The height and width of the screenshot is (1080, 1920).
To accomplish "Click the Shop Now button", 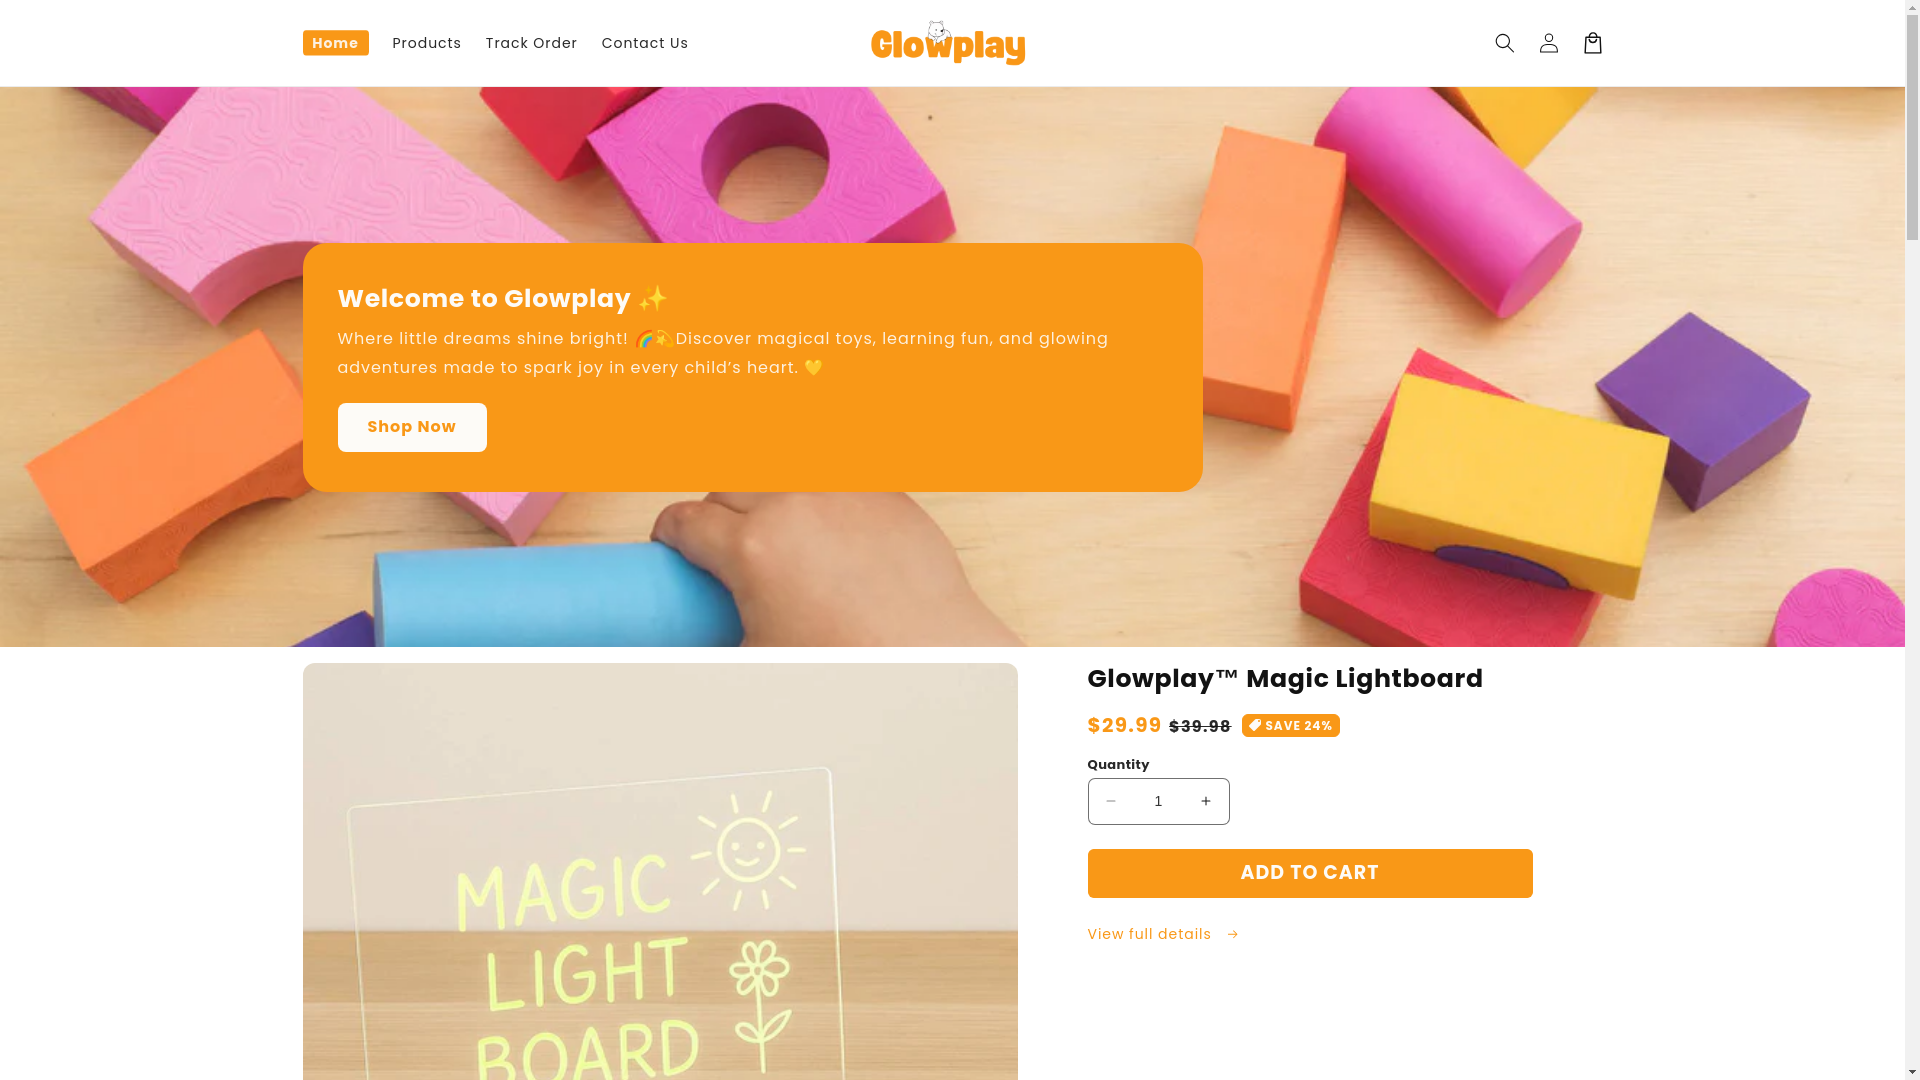I will pyautogui.click(x=412, y=427).
